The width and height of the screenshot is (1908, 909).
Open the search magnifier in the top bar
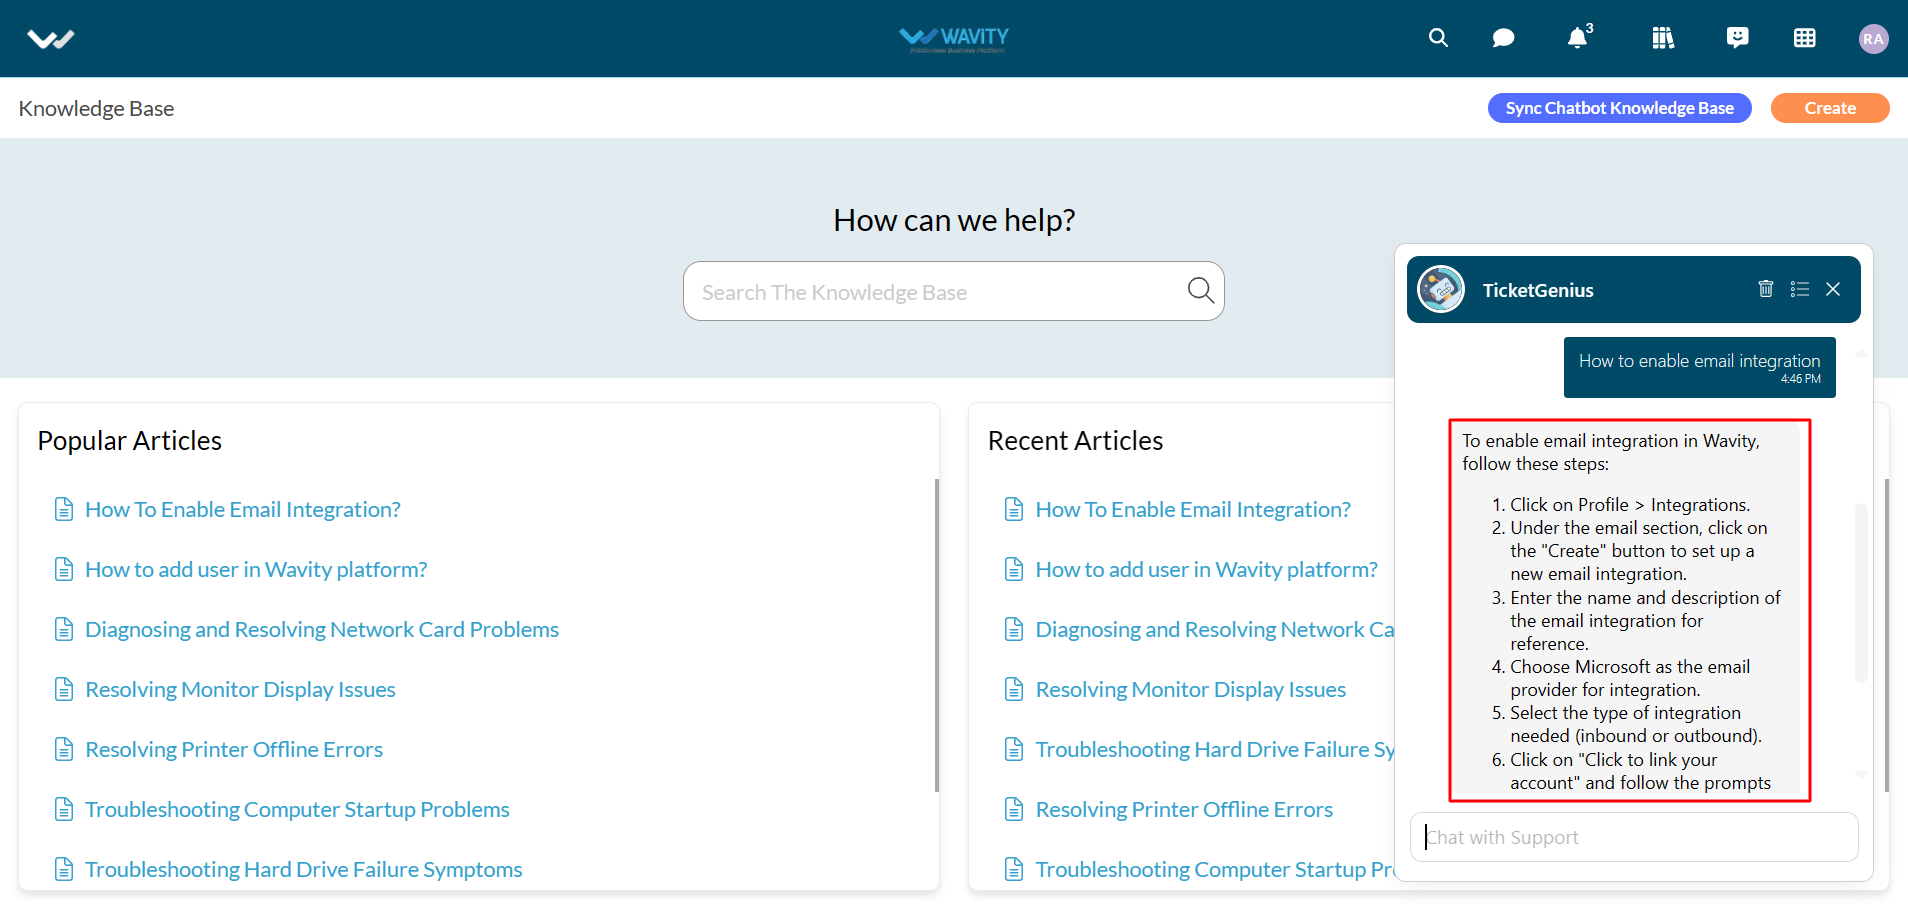[x=1438, y=38]
